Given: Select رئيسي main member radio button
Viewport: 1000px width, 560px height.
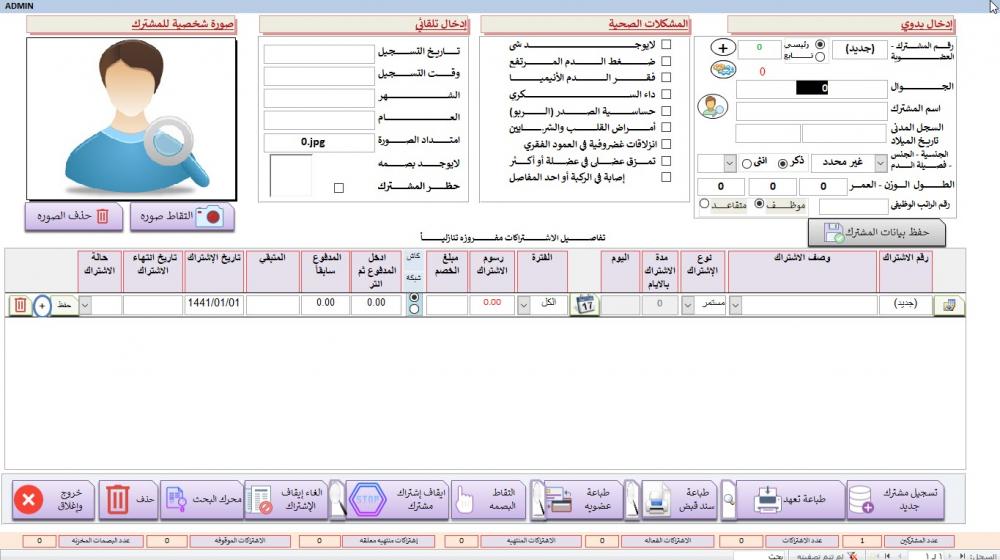Looking at the screenshot, I should pos(820,45).
